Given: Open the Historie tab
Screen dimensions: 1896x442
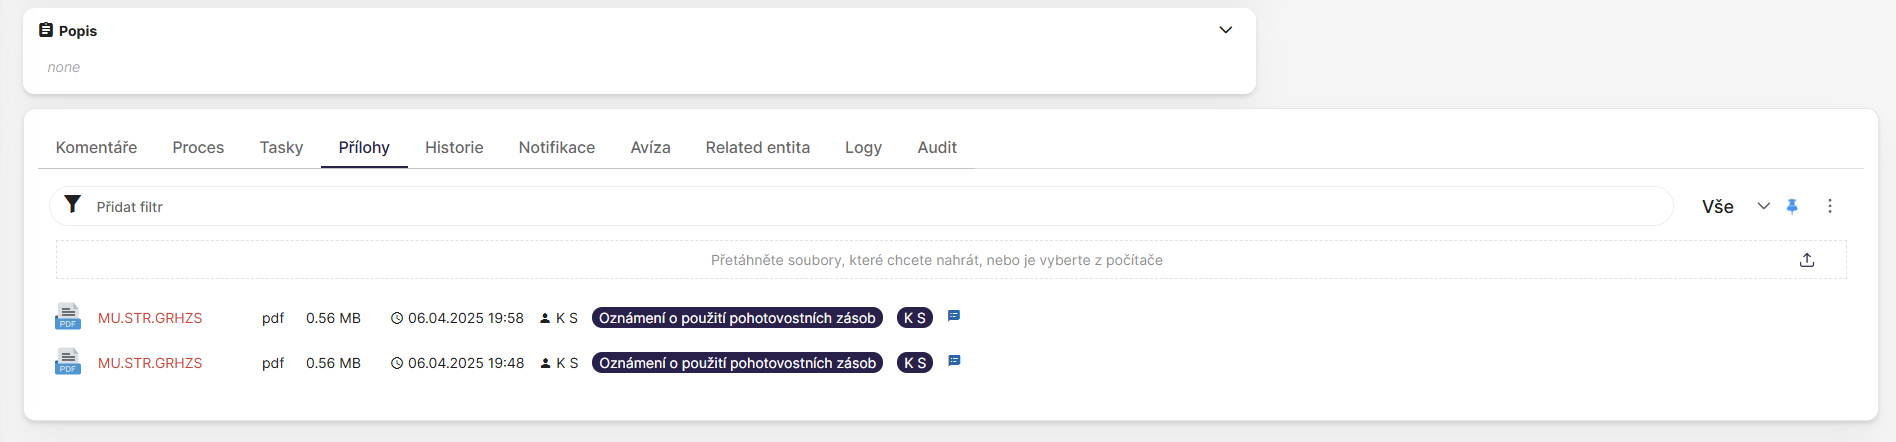Looking at the screenshot, I should pos(454,147).
